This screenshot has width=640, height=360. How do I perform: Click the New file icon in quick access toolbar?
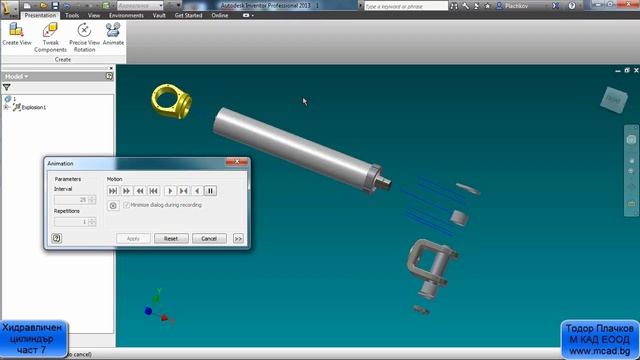[x=27, y=6]
